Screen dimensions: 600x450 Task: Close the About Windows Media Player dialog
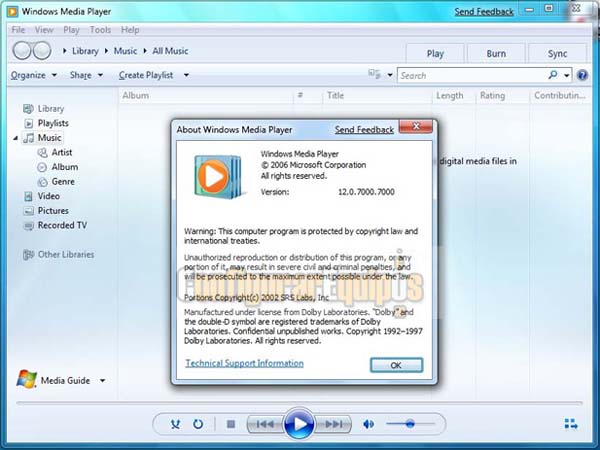point(416,126)
